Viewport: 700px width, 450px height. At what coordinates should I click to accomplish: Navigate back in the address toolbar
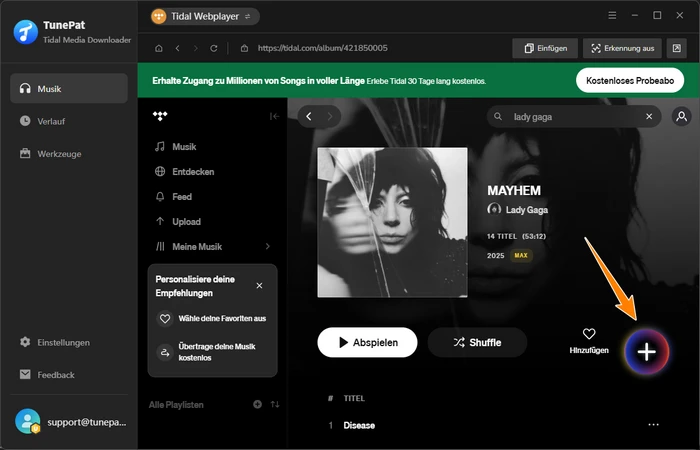178,48
